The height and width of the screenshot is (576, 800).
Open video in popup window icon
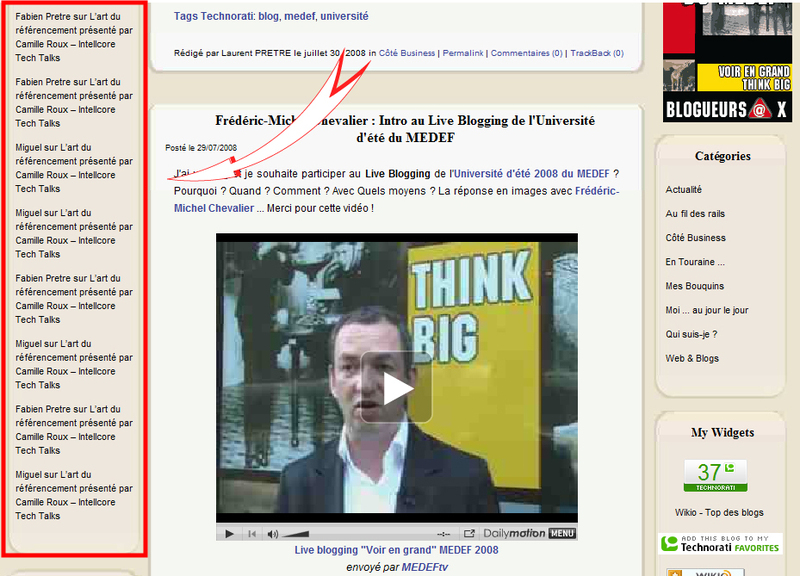(469, 534)
